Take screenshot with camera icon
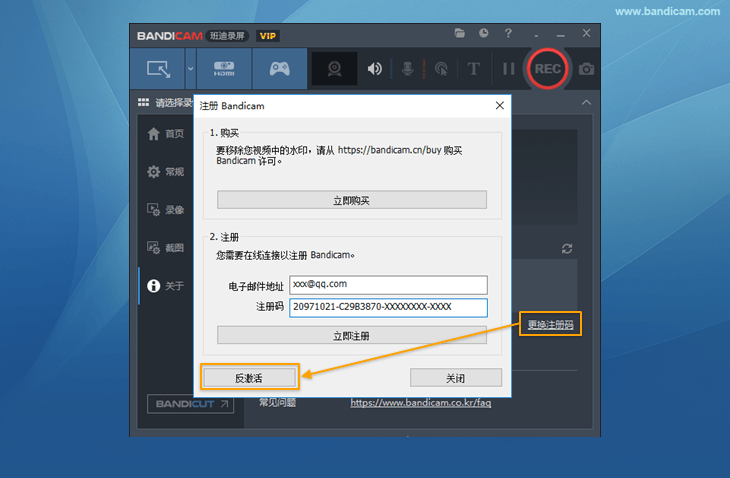The width and height of the screenshot is (730, 478). tap(586, 69)
